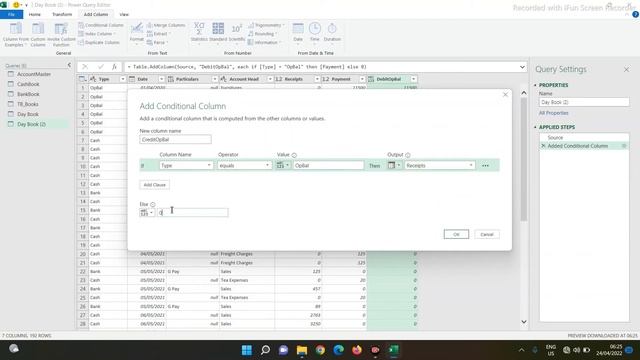Open the Else value type selector
640x360 pixels.
[147, 213]
